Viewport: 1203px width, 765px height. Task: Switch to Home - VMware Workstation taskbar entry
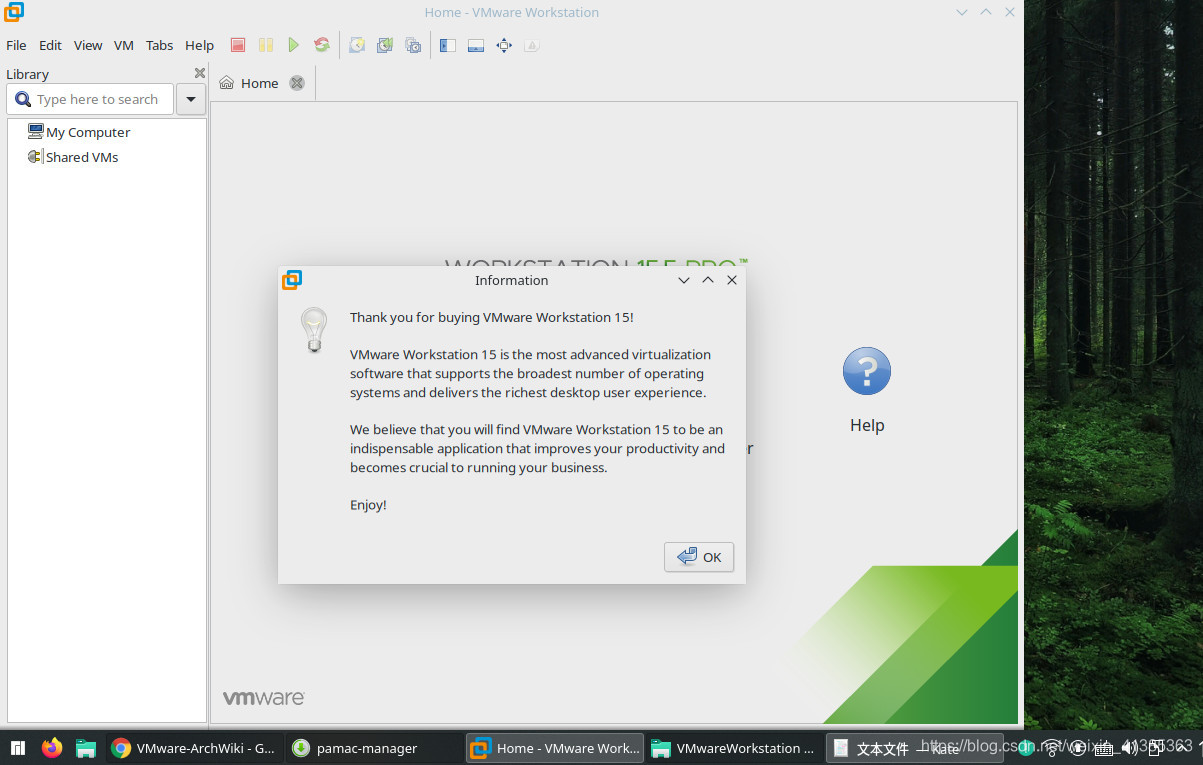click(x=555, y=748)
